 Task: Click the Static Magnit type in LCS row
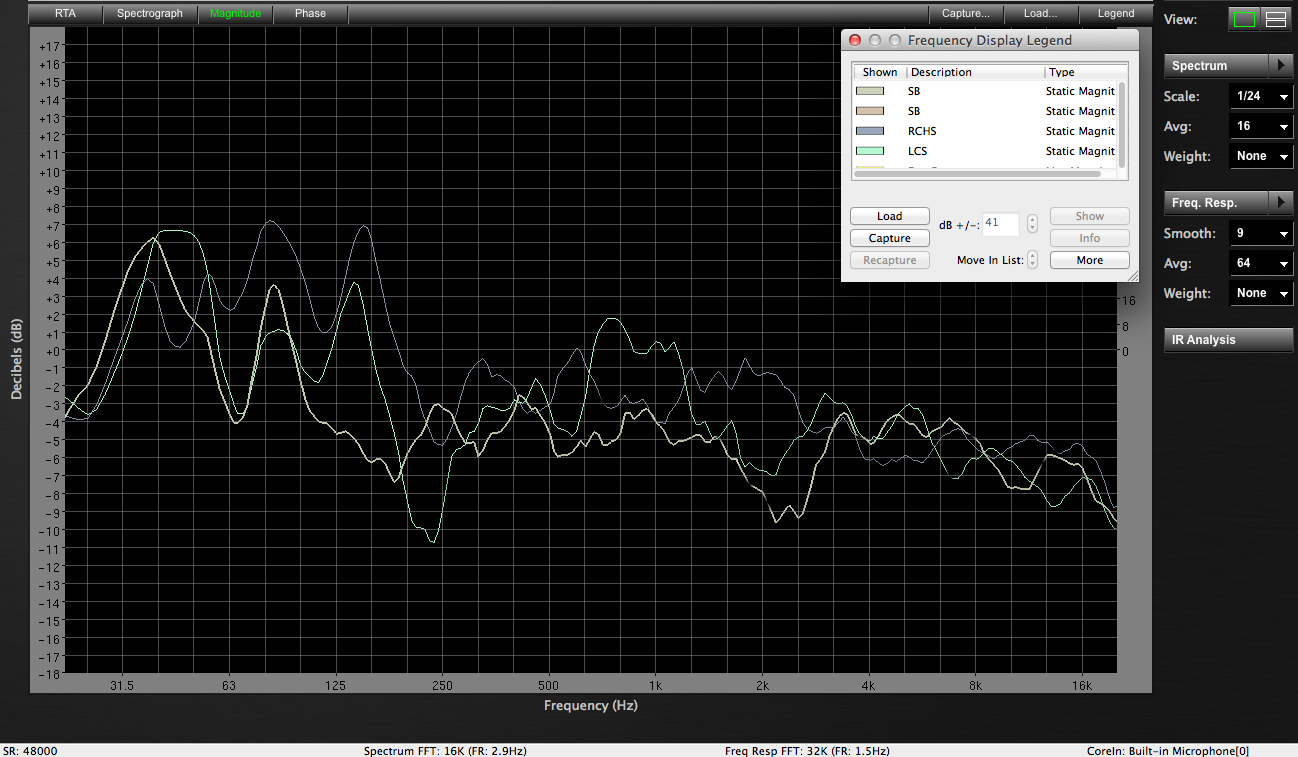1080,151
